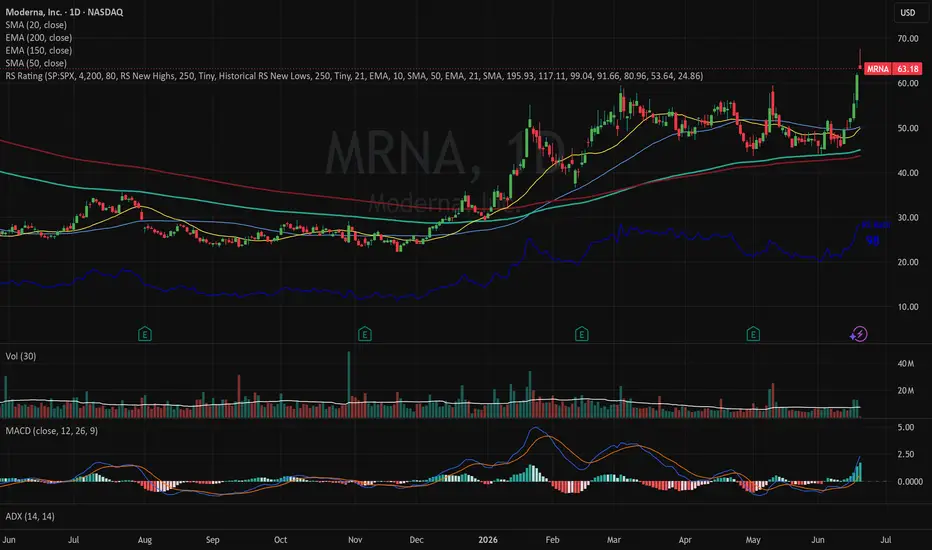Click the 40M volume axis label
Image resolution: width=932 pixels, height=550 pixels.
[x=906, y=364]
